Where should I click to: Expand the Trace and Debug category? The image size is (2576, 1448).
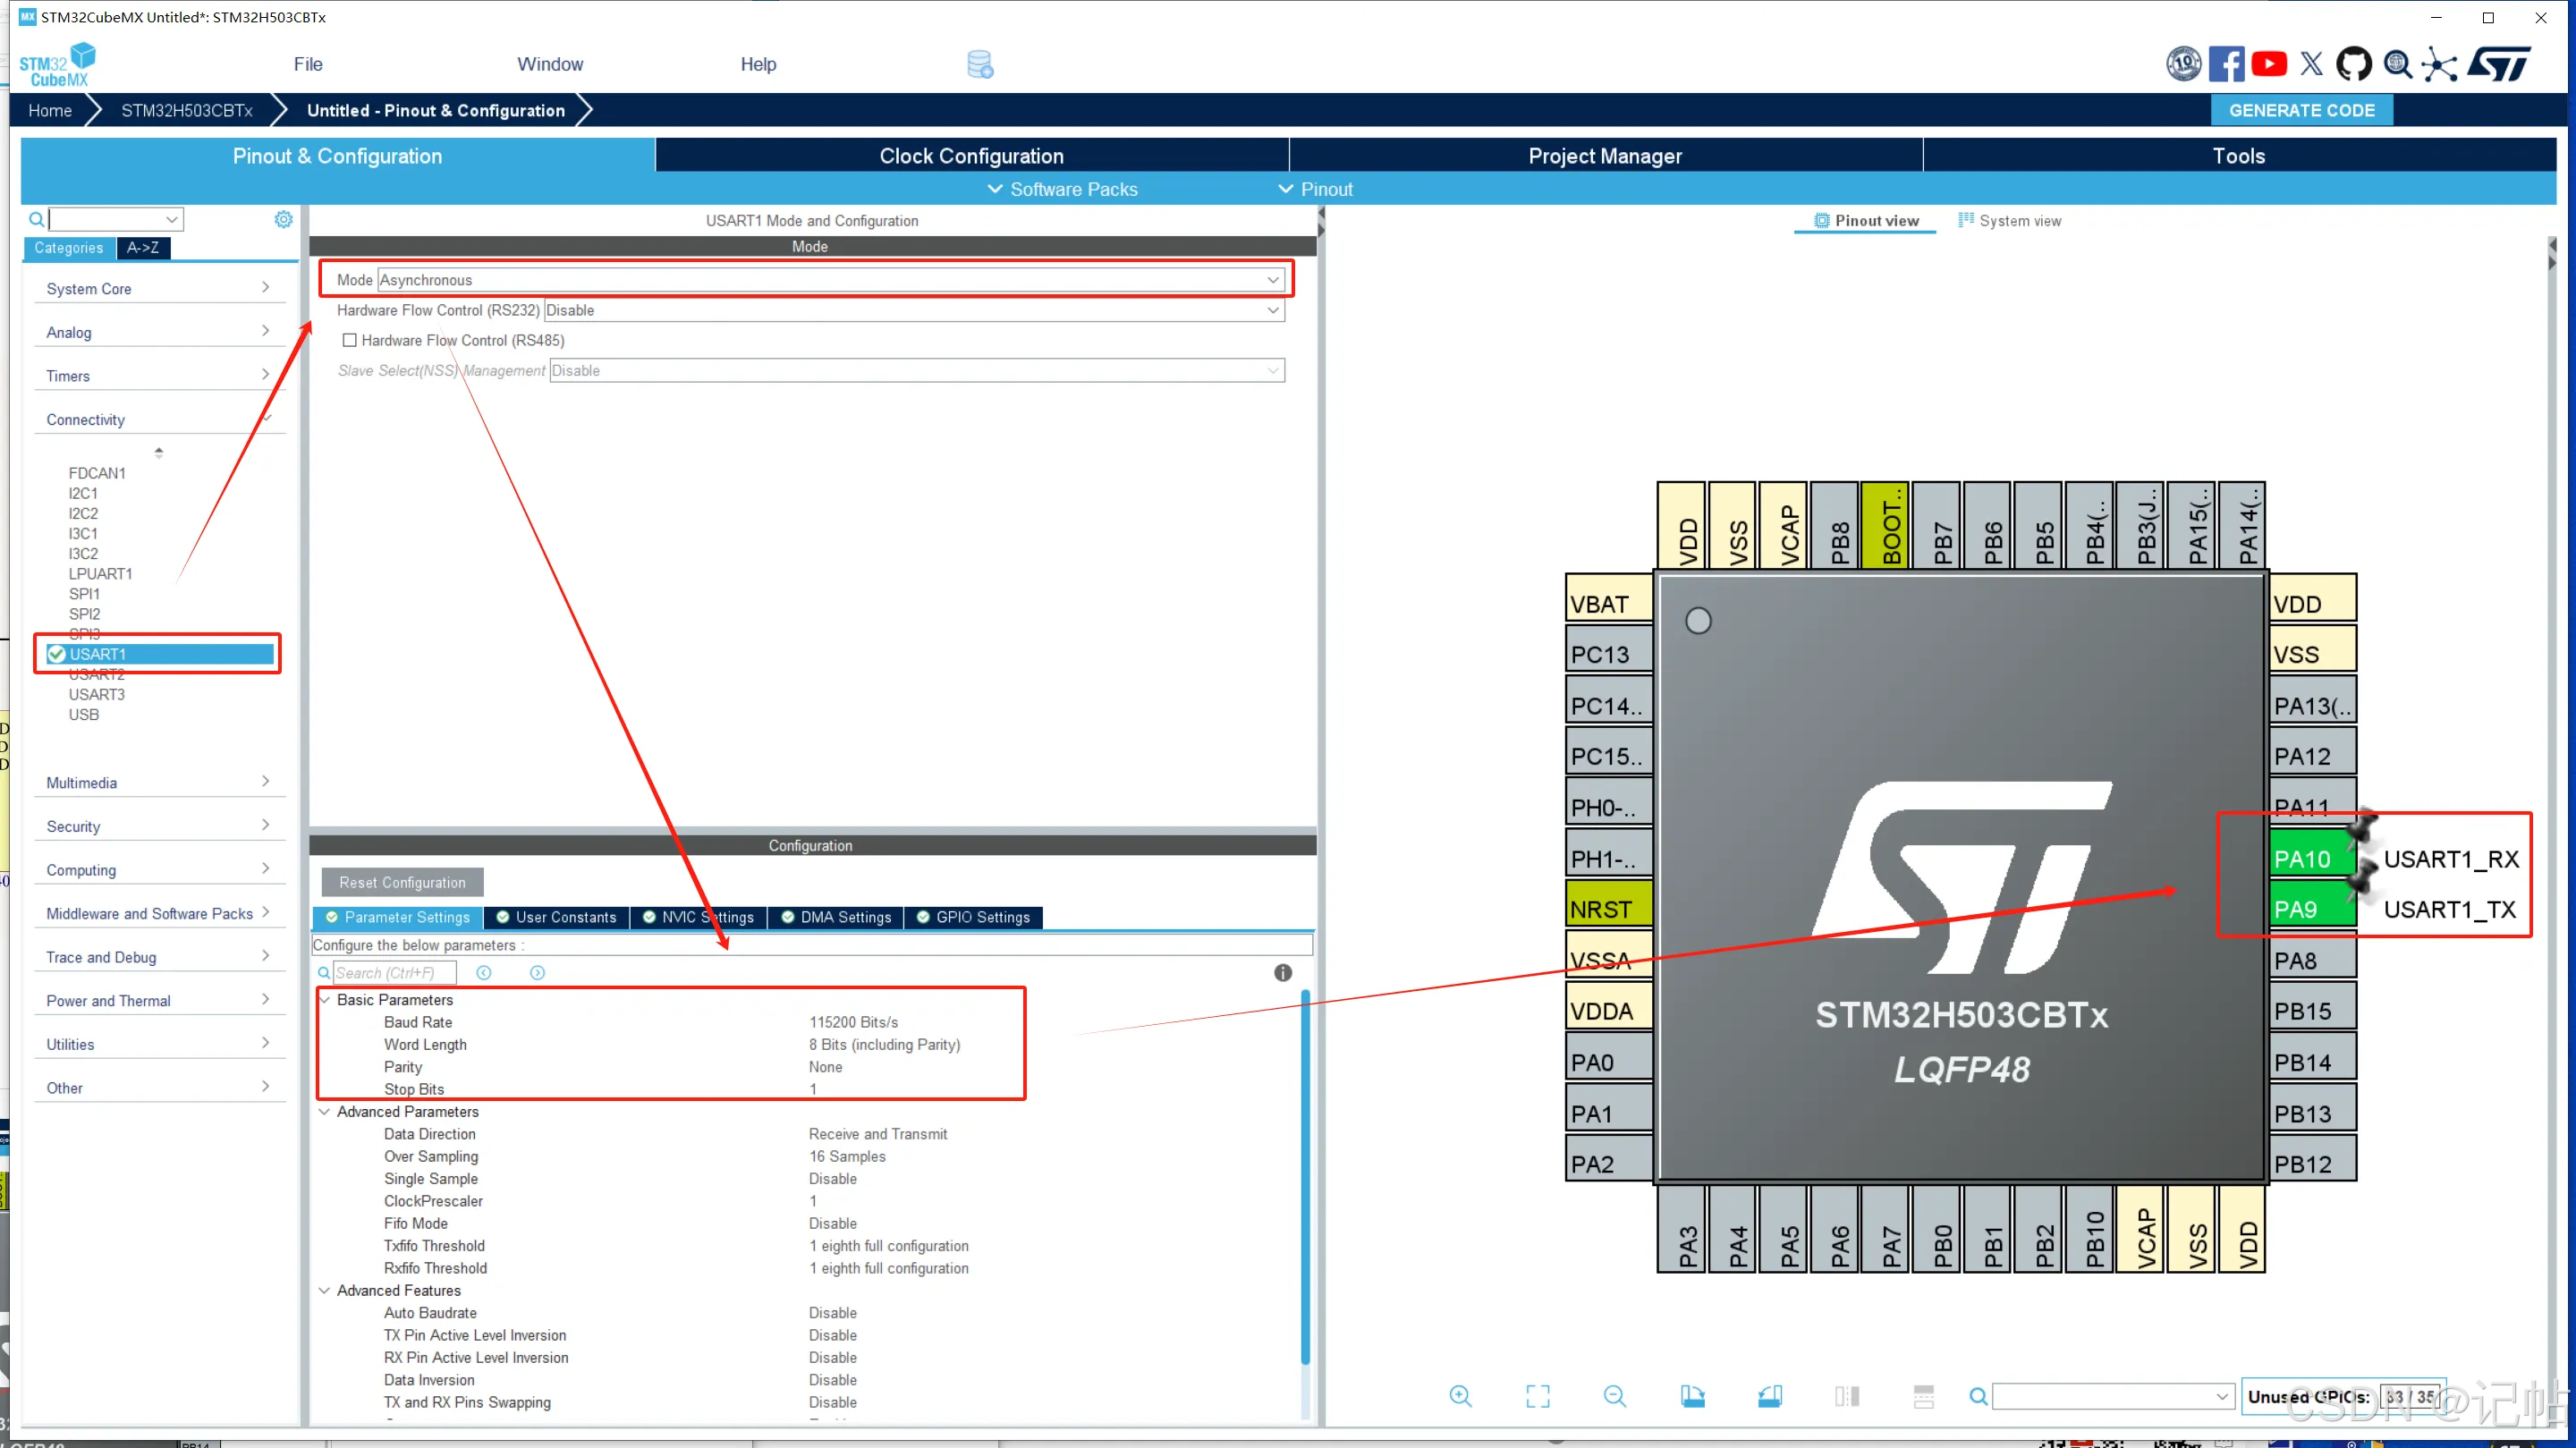pyautogui.click(x=158, y=957)
